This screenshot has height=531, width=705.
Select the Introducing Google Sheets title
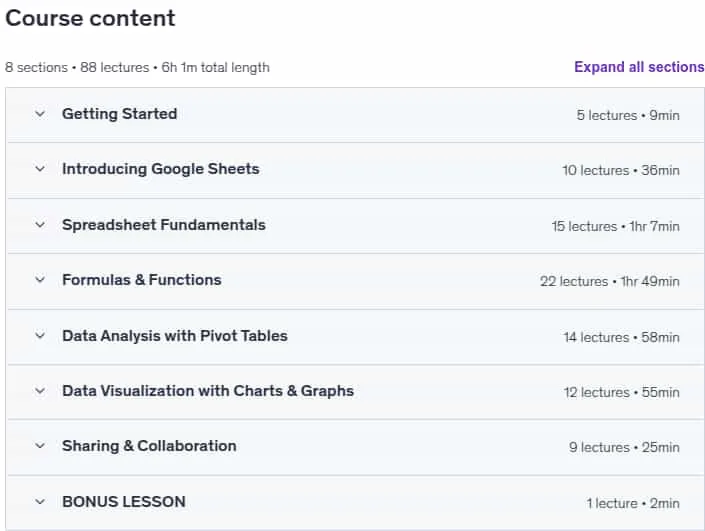click(161, 169)
